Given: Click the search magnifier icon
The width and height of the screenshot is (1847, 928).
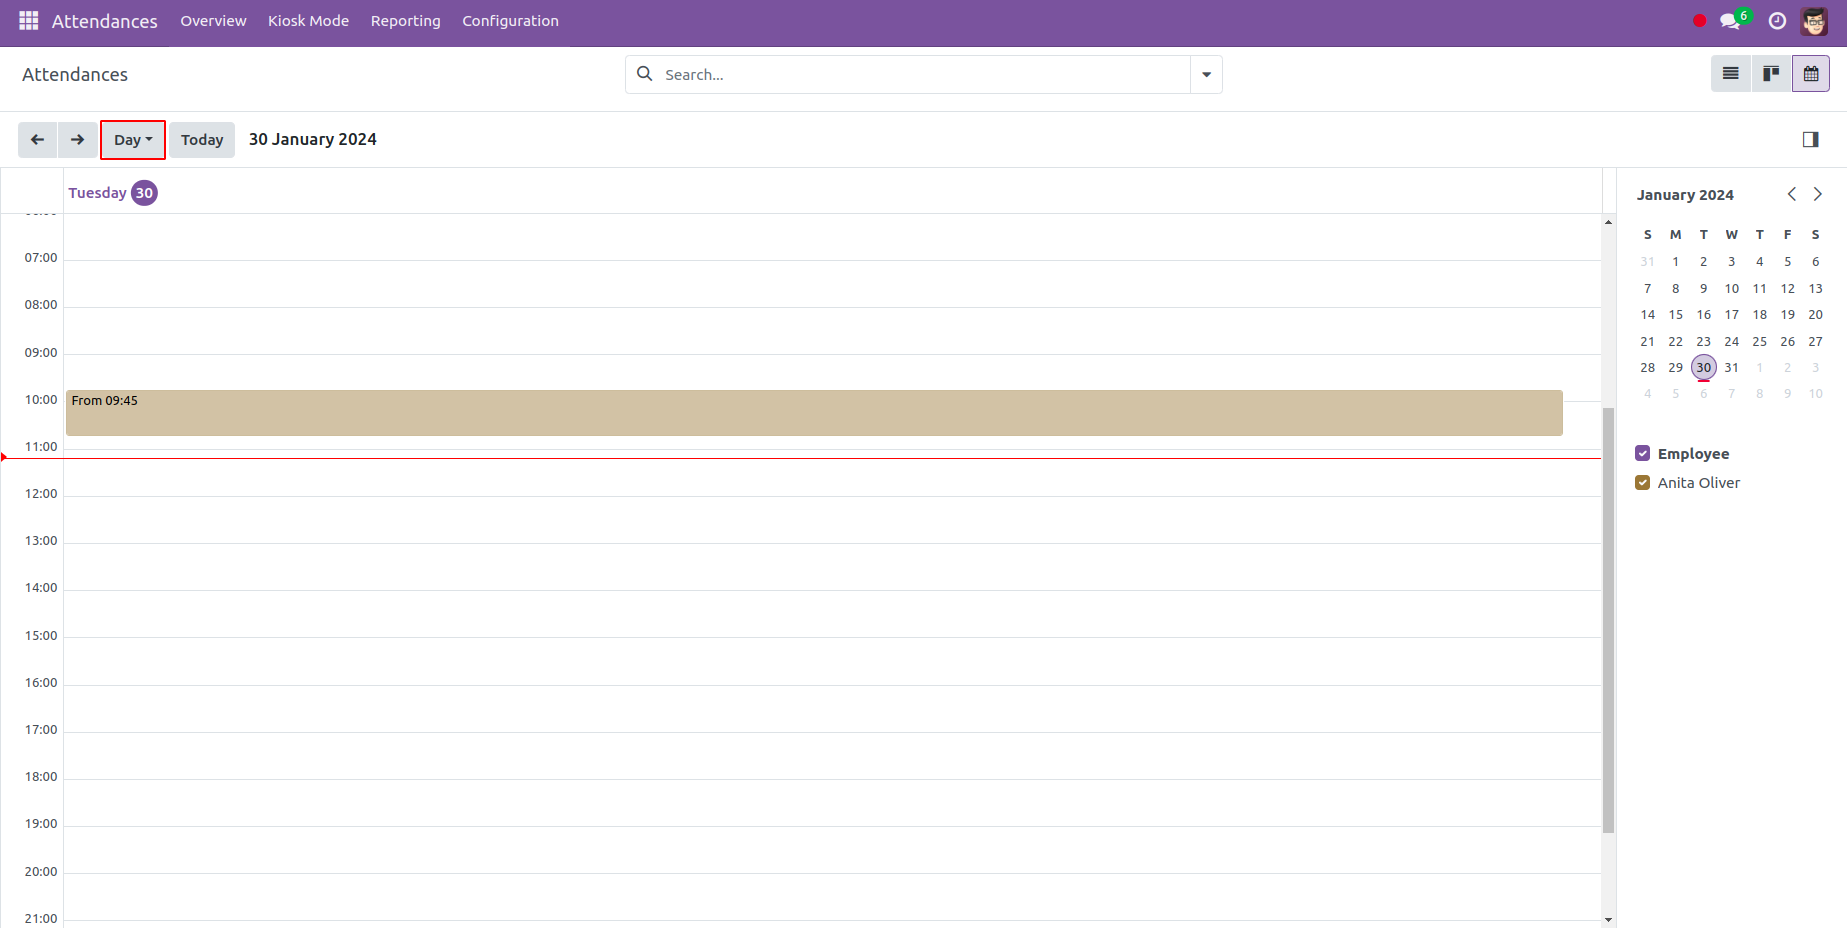Looking at the screenshot, I should pyautogui.click(x=645, y=74).
